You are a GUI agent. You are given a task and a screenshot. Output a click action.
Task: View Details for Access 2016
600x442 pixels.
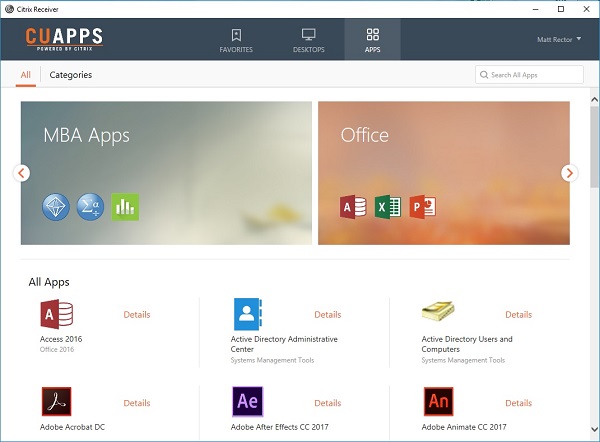pyautogui.click(x=137, y=315)
